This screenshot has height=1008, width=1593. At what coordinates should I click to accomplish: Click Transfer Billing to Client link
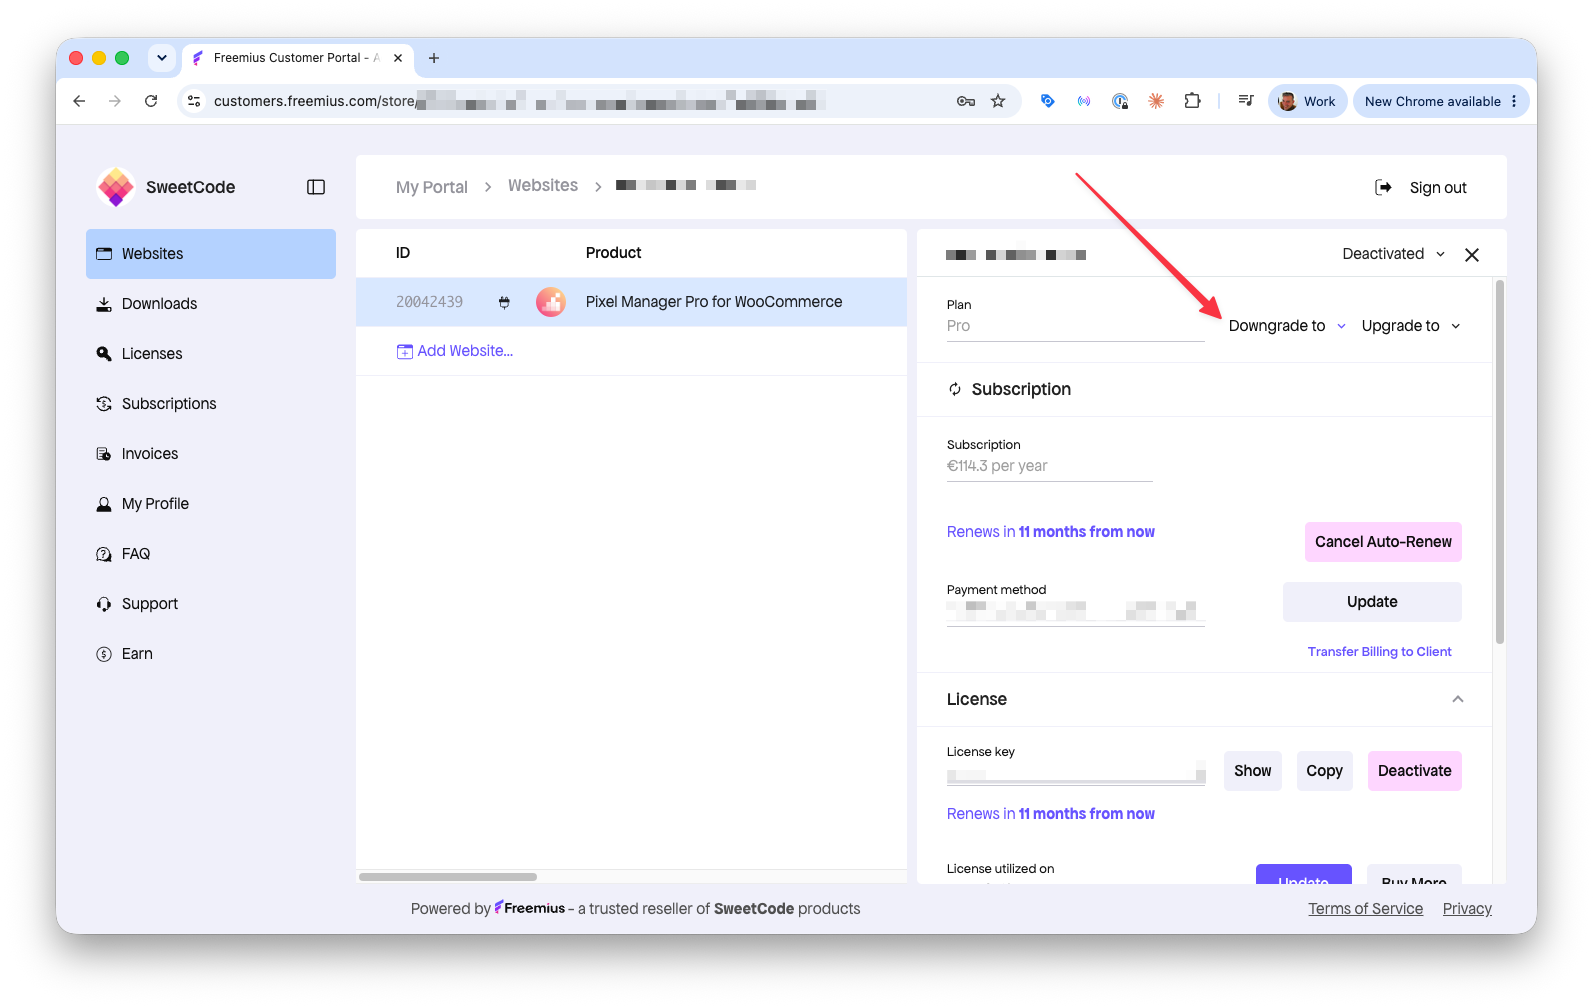pos(1379,652)
